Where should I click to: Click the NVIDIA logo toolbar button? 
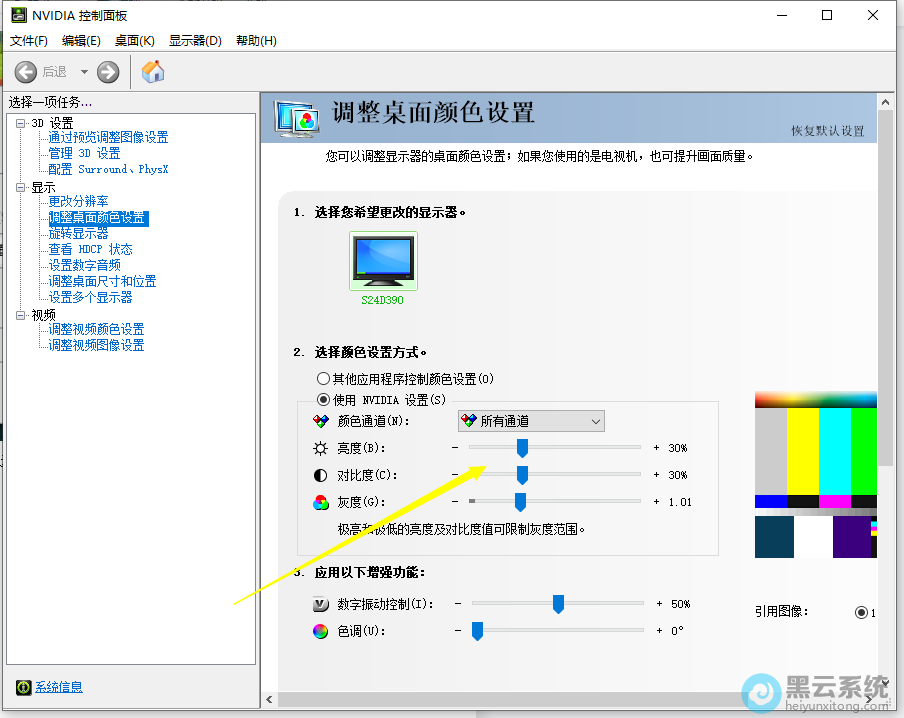click(152, 71)
